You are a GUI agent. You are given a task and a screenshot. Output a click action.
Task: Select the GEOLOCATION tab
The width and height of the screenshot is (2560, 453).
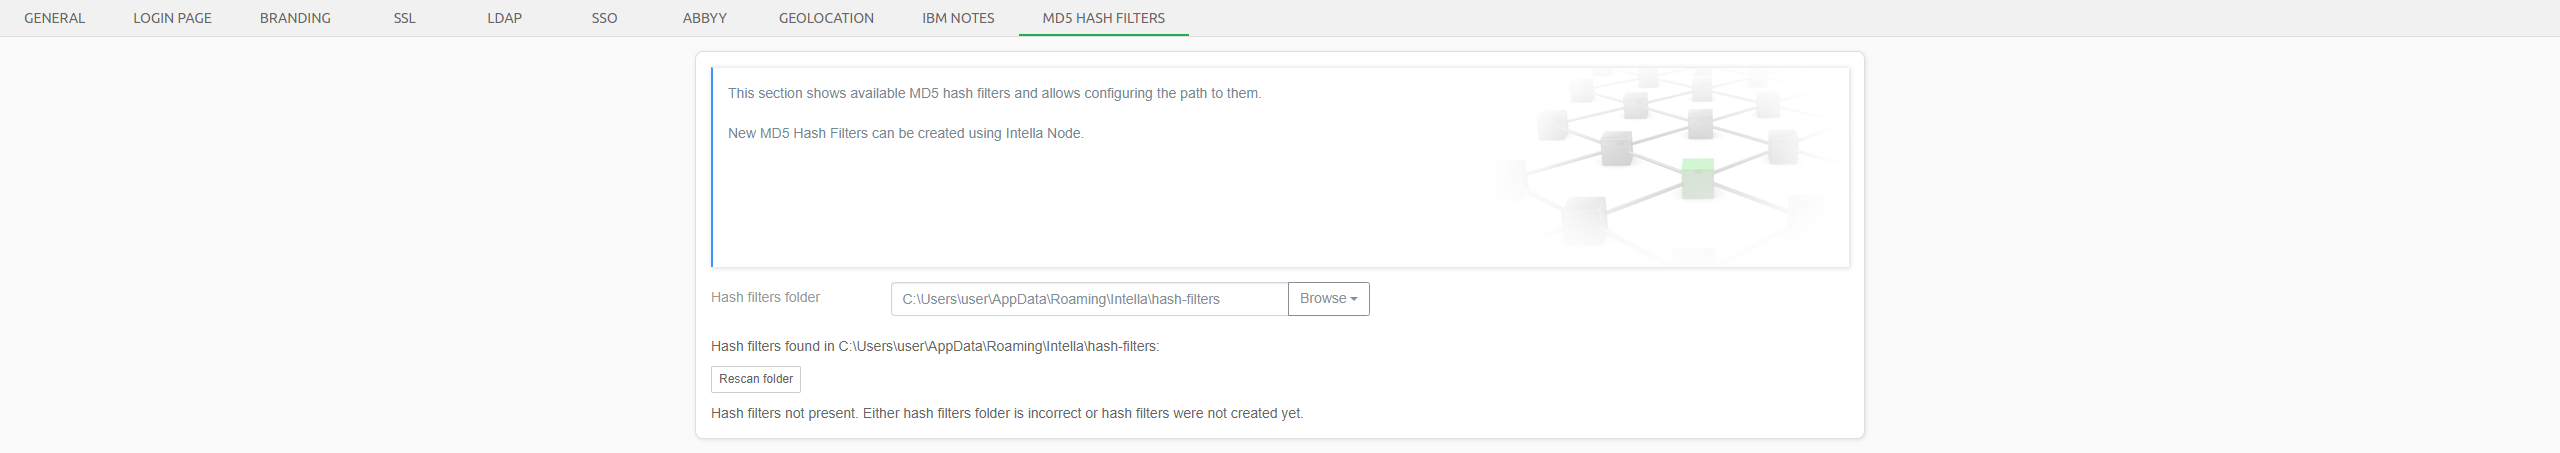[x=826, y=18]
